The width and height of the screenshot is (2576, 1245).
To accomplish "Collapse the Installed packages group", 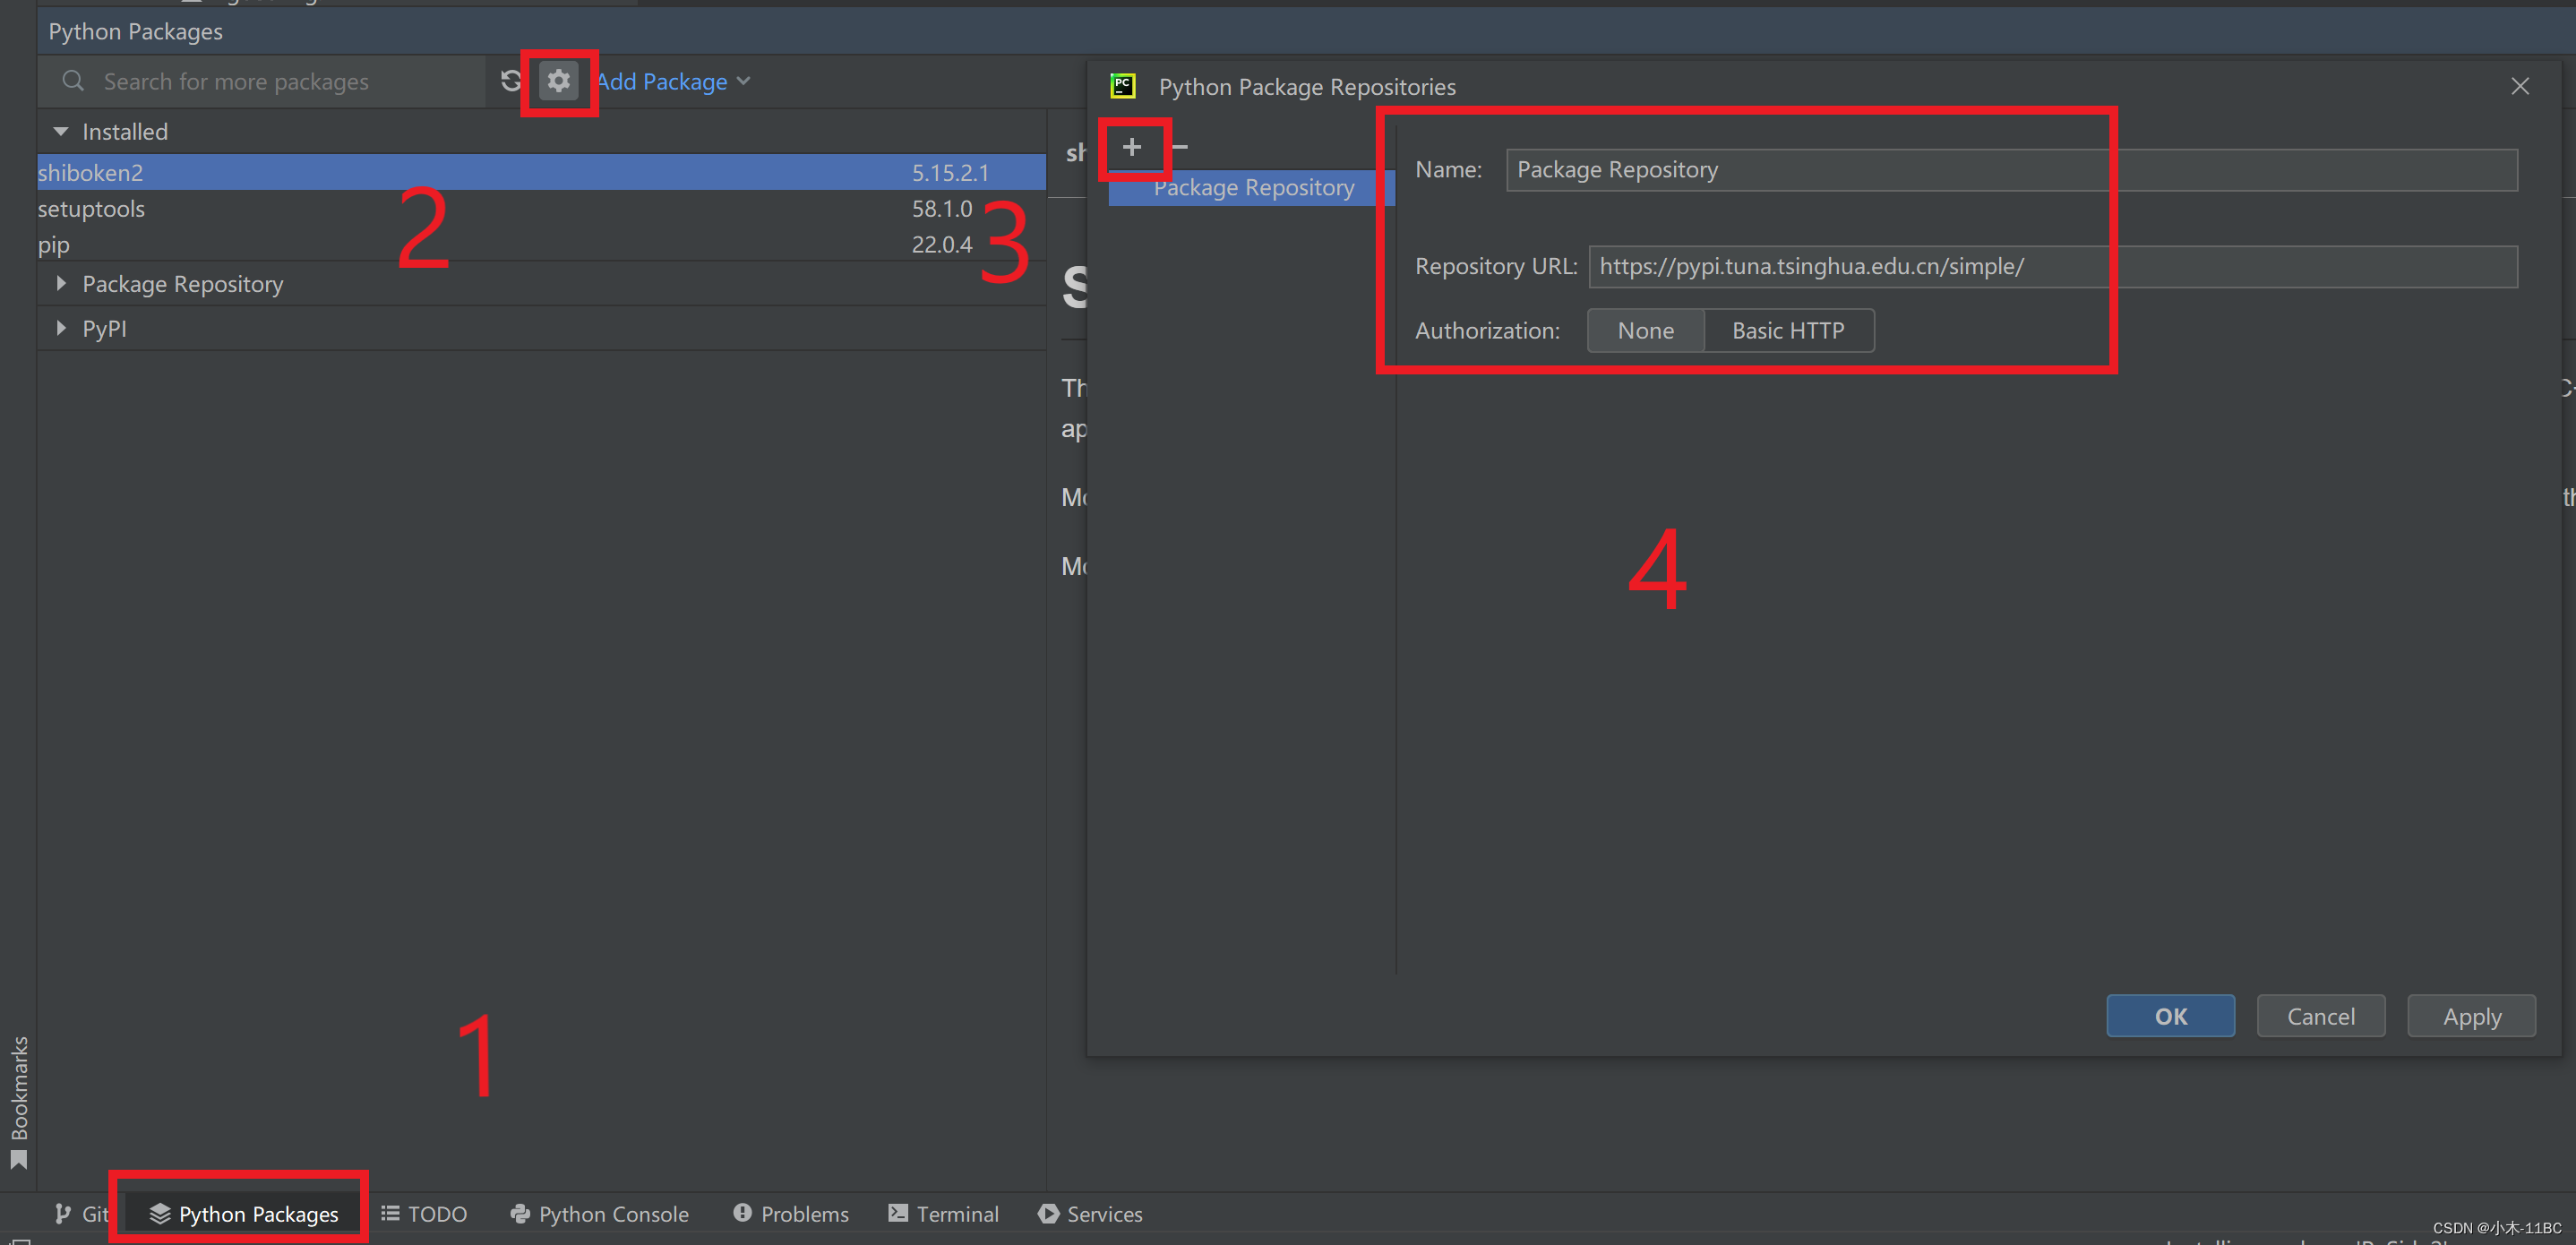I will point(61,132).
